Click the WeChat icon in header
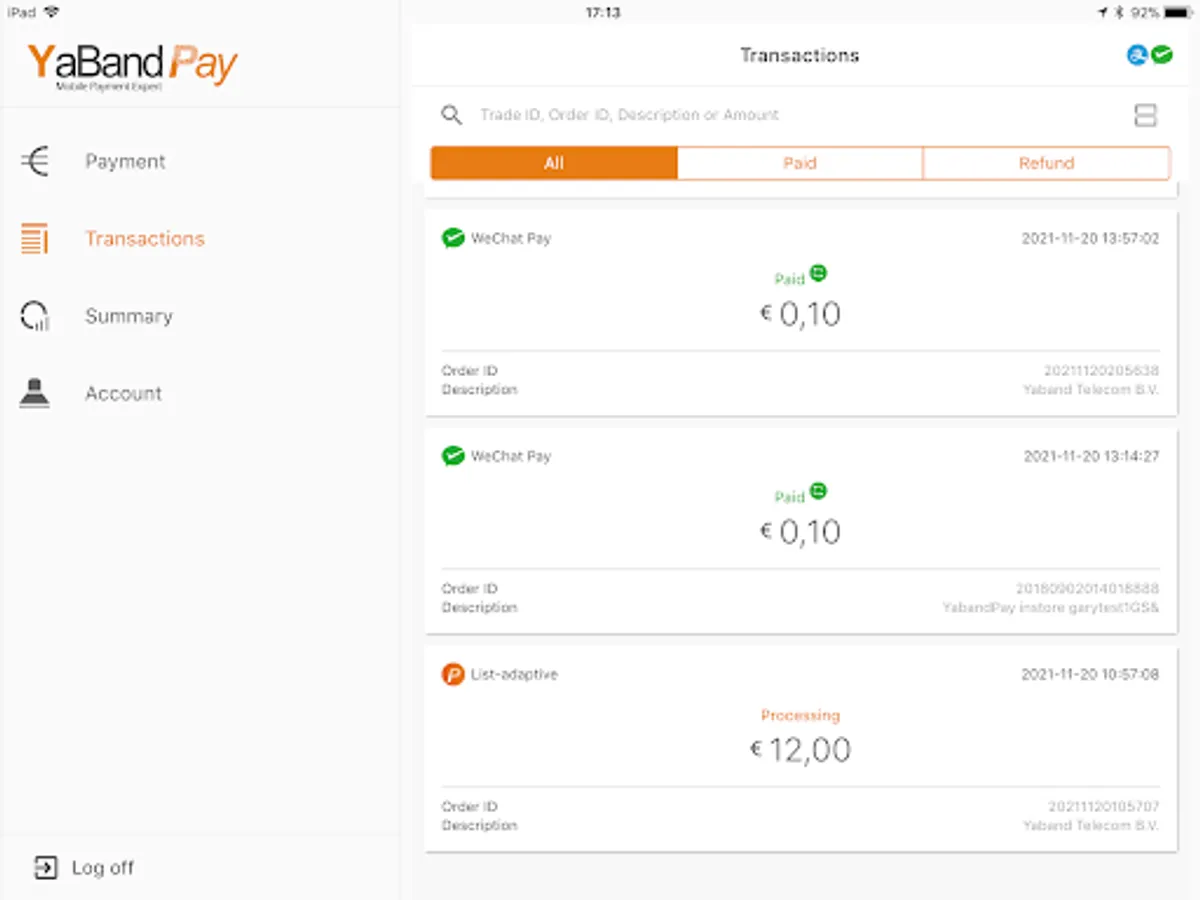Viewport: 1200px width, 900px height. click(1161, 56)
